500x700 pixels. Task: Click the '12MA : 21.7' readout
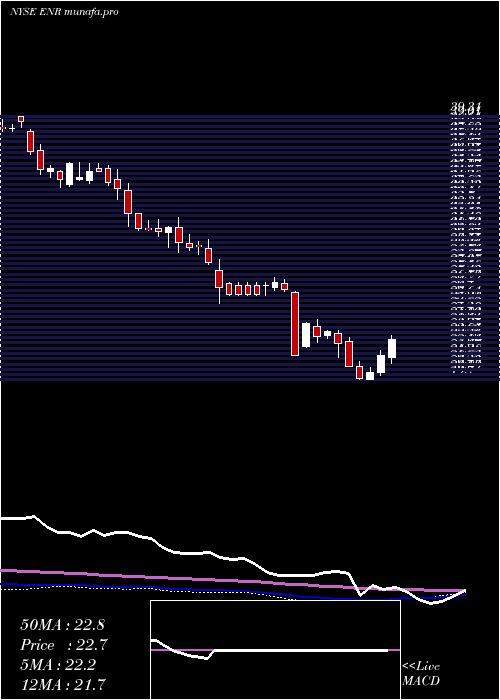pyautogui.click(x=63, y=684)
